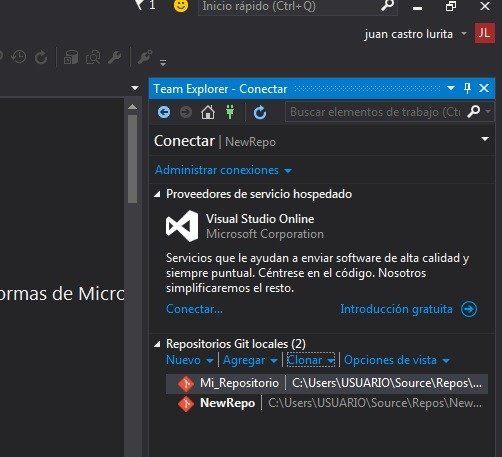Send feedback via the smiley icon
Image resolution: width=502 pixels, height=457 pixels.
coord(181,5)
